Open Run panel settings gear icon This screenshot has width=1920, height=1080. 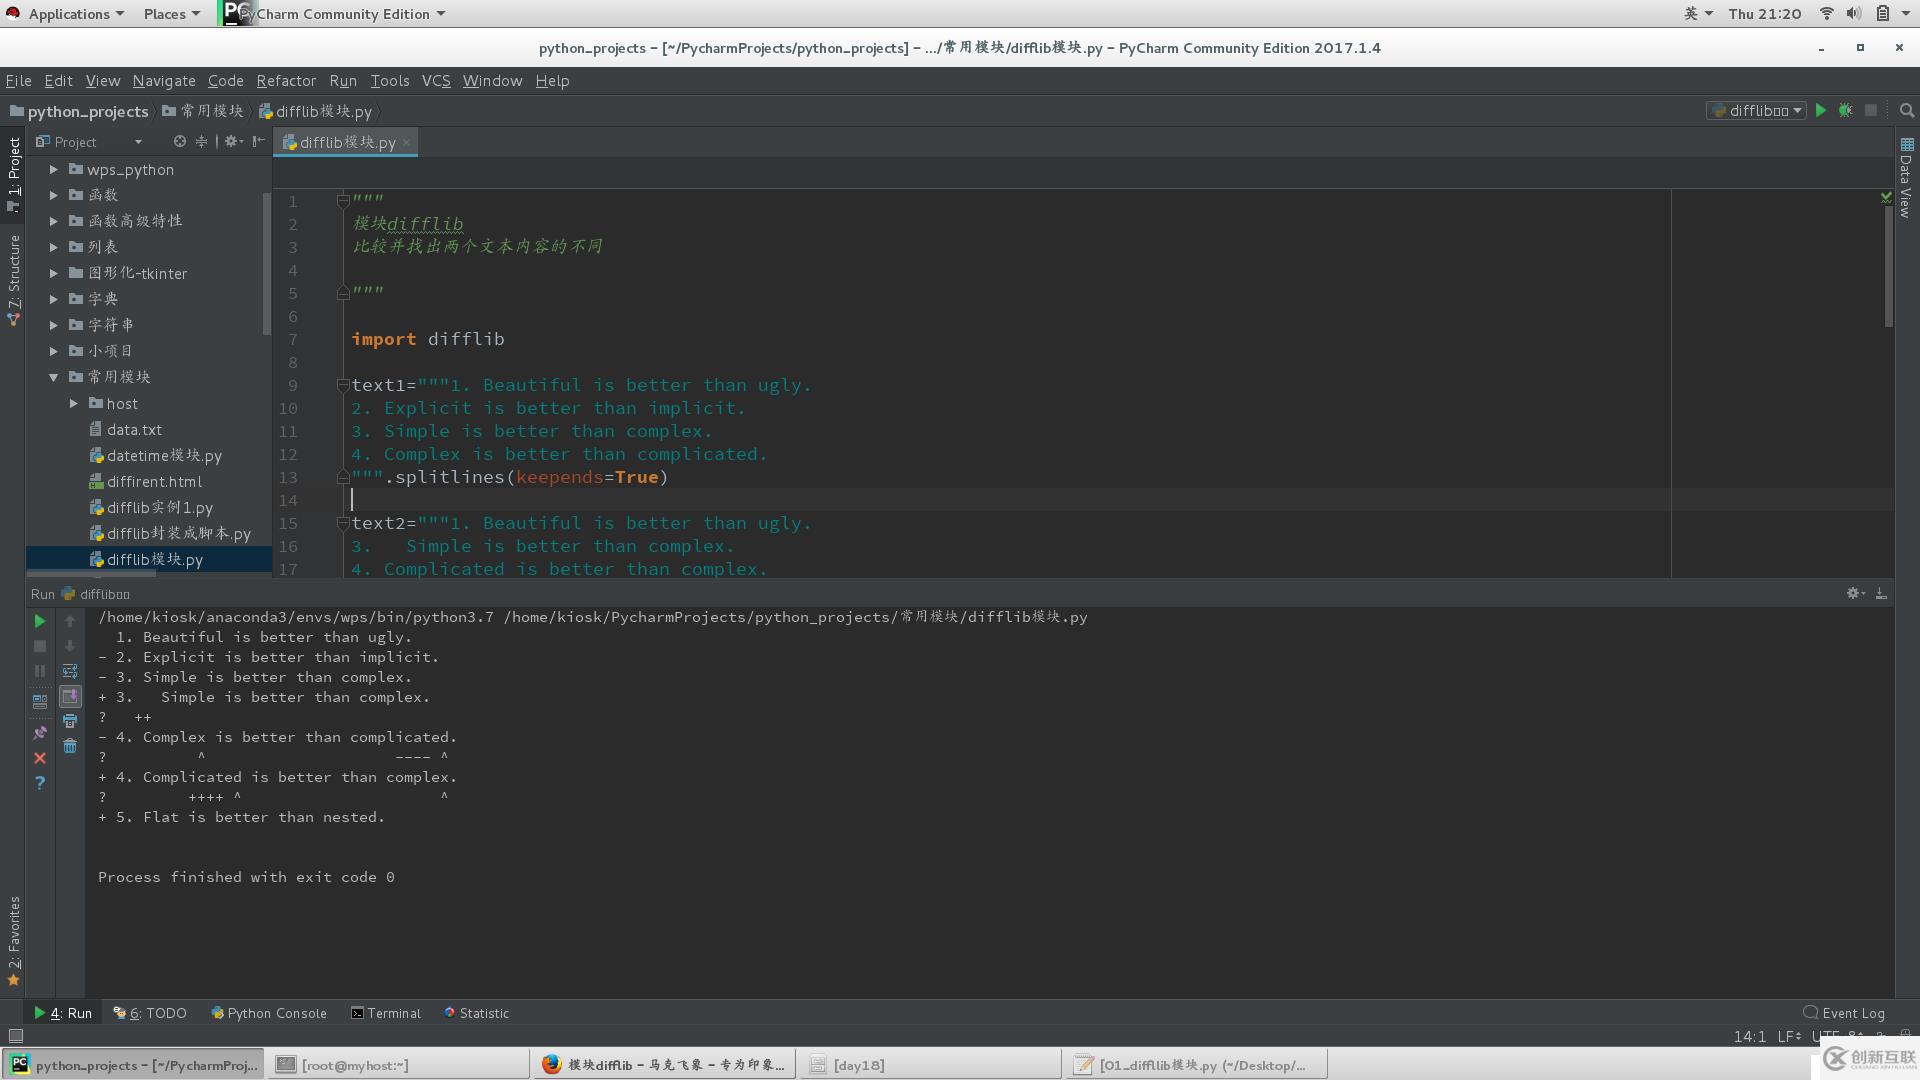pyautogui.click(x=1854, y=593)
